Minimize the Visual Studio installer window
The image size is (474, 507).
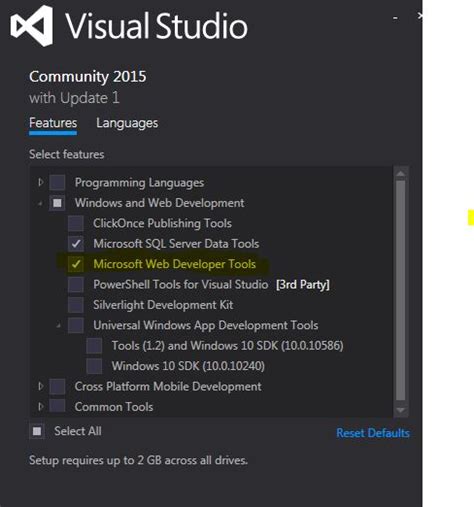[395, 18]
